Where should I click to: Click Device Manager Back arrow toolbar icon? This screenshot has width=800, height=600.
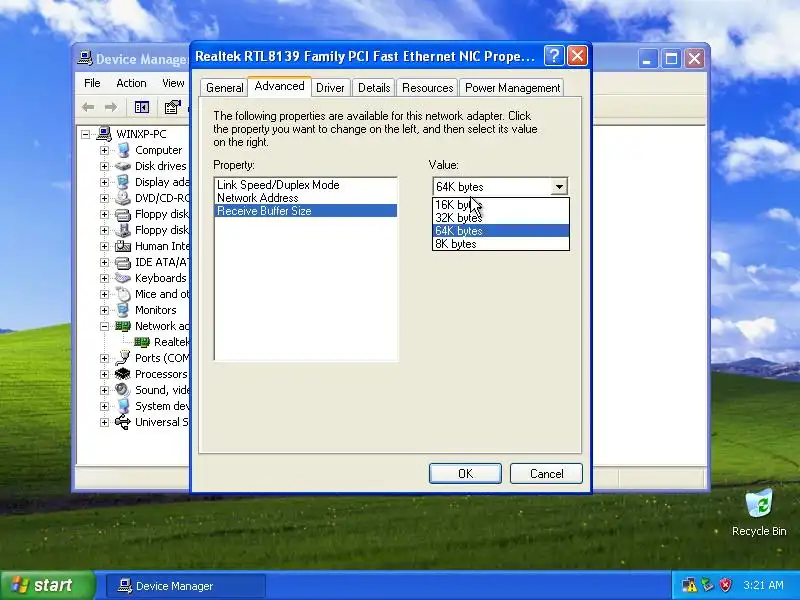(x=88, y=107)
